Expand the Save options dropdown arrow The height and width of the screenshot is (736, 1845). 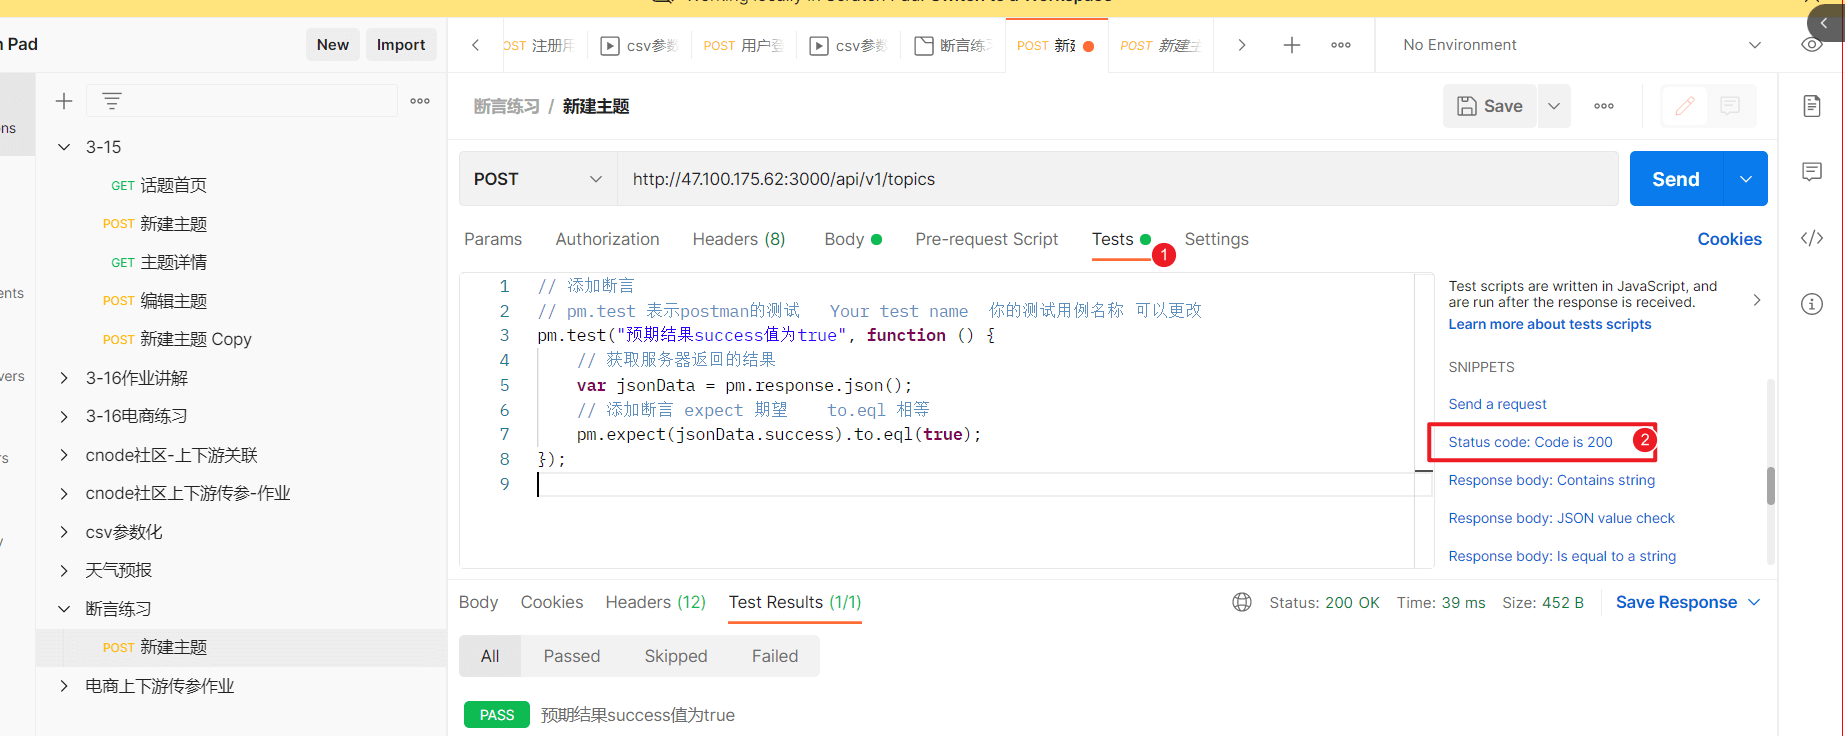[1554, 106]
